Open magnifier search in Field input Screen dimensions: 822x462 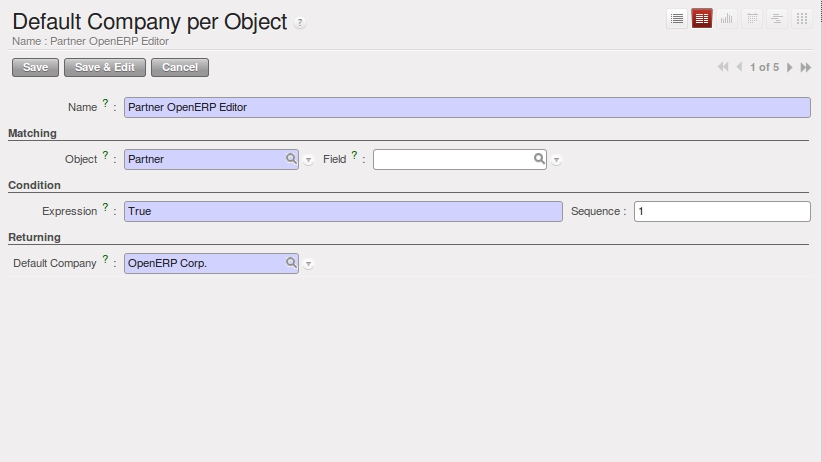tap(539, 158)
